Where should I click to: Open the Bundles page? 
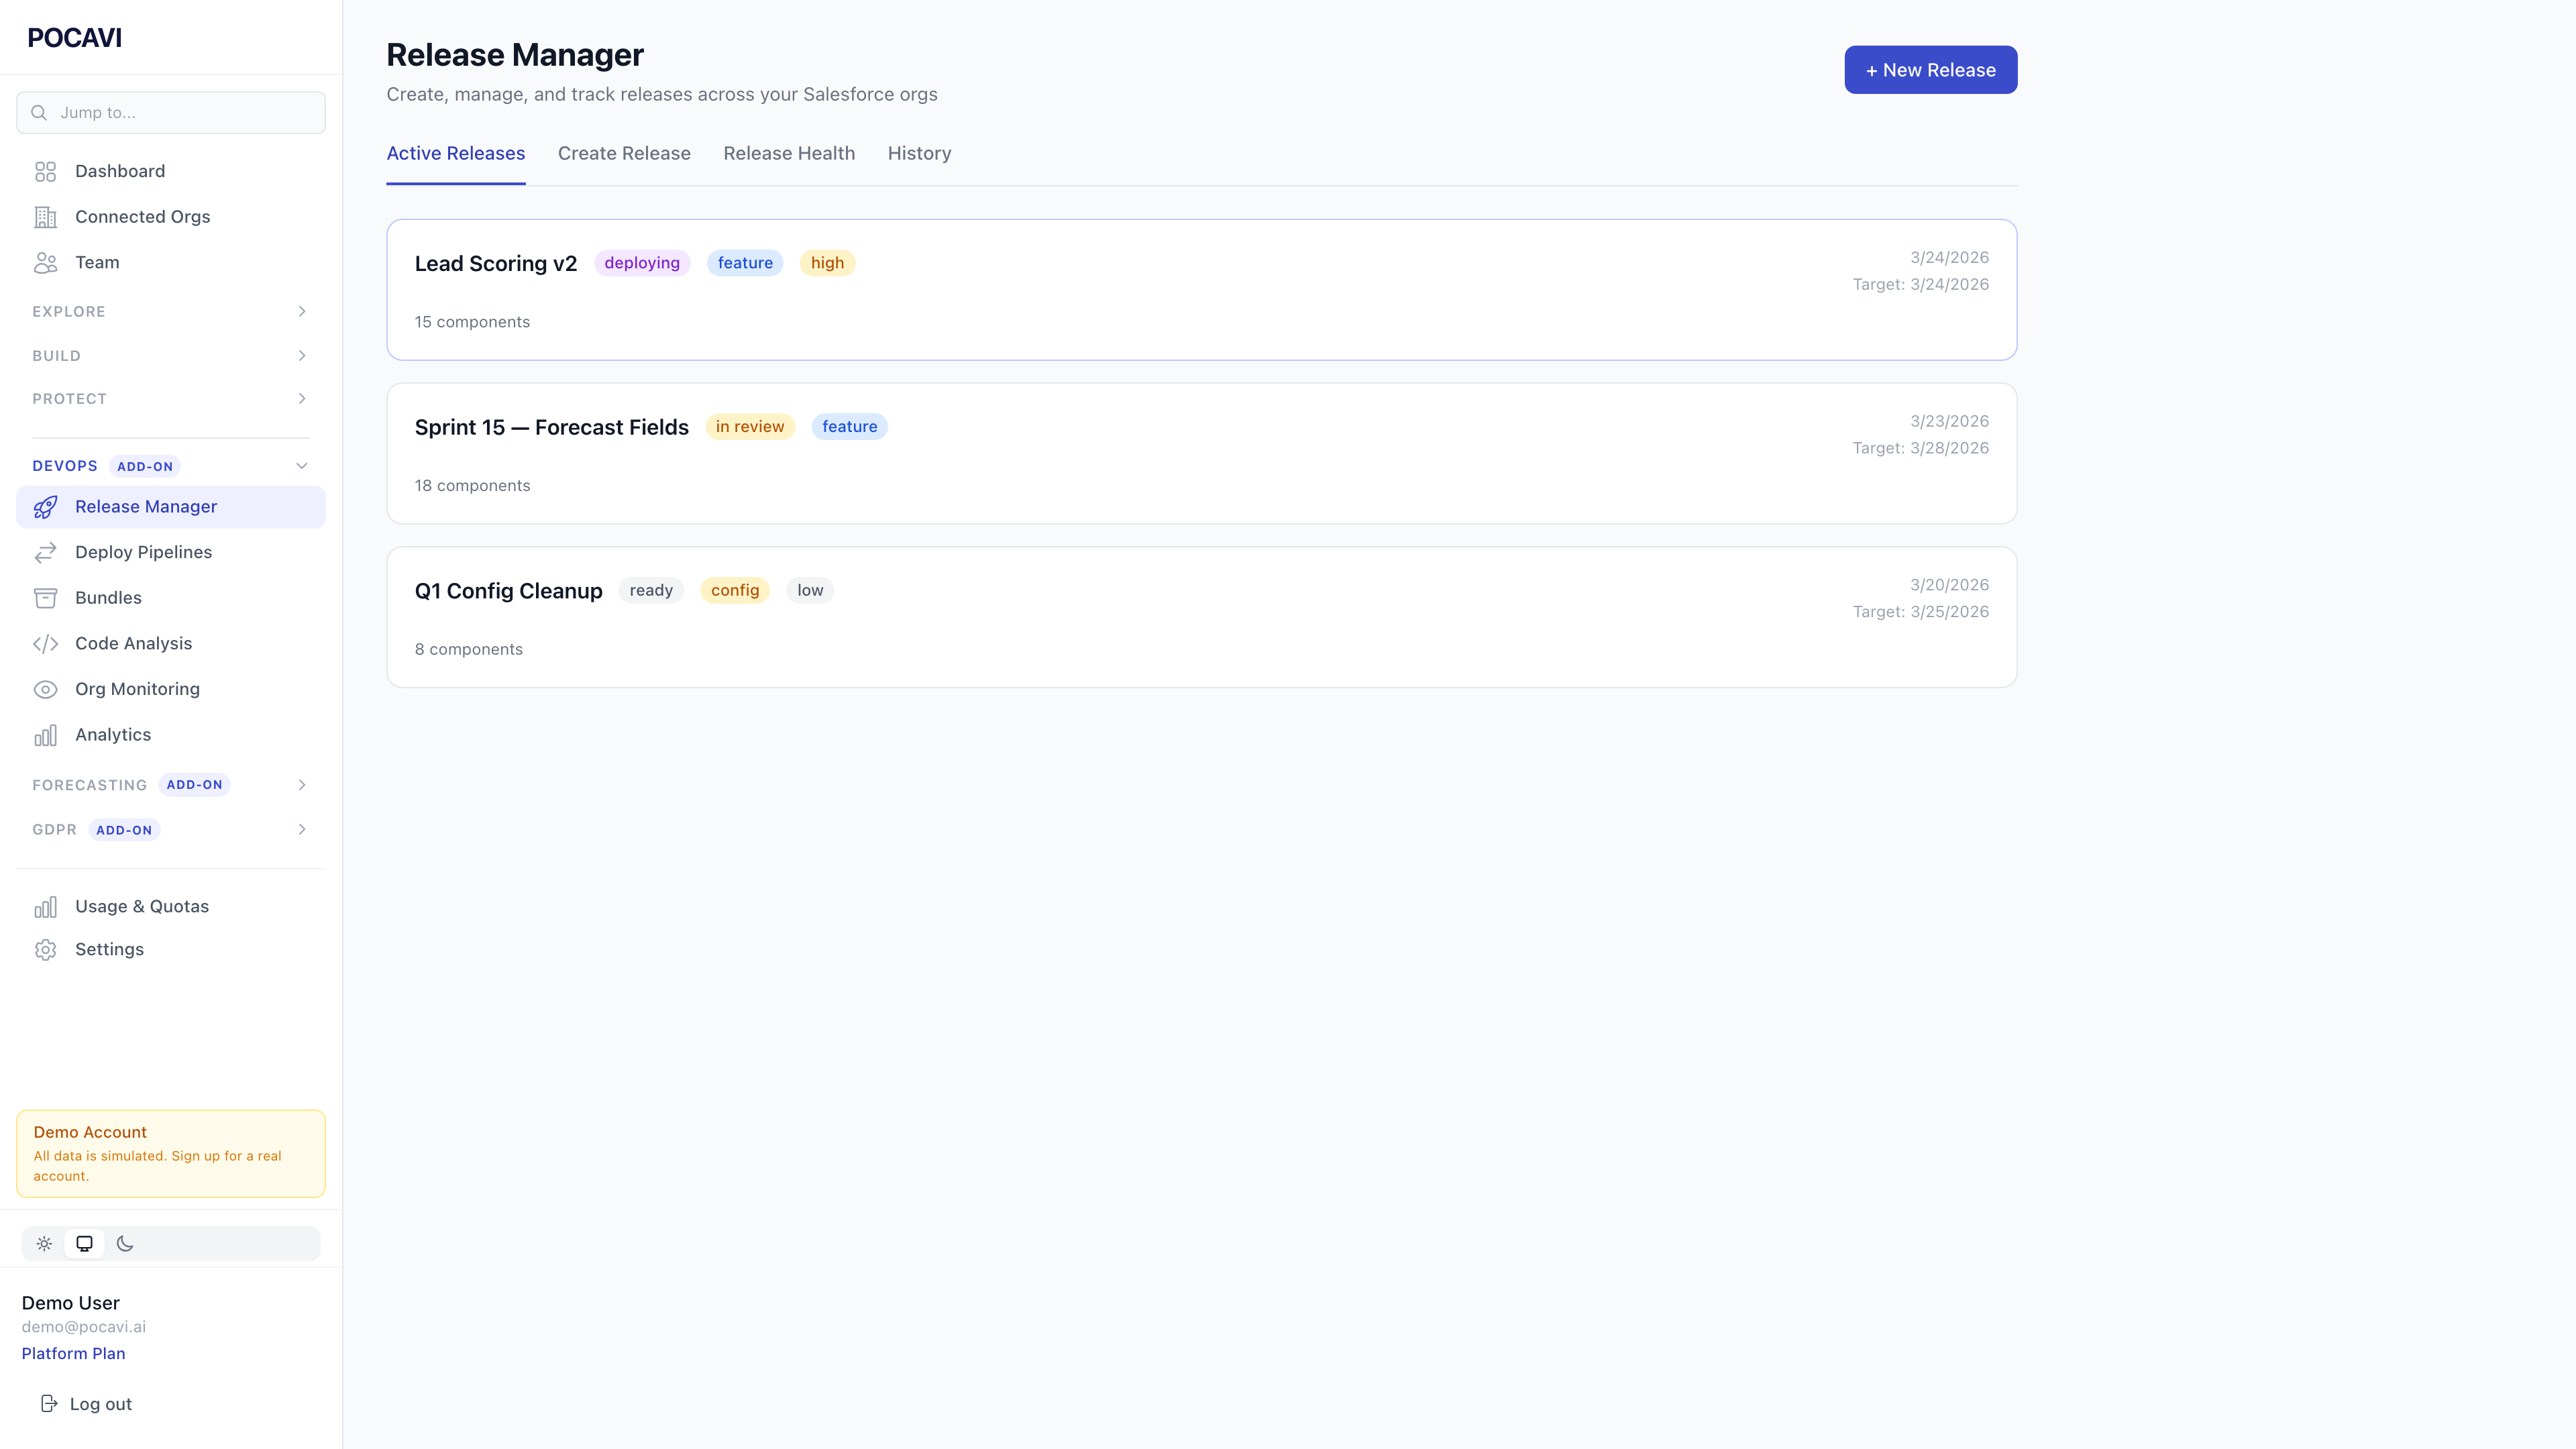(x=171, y=598)
